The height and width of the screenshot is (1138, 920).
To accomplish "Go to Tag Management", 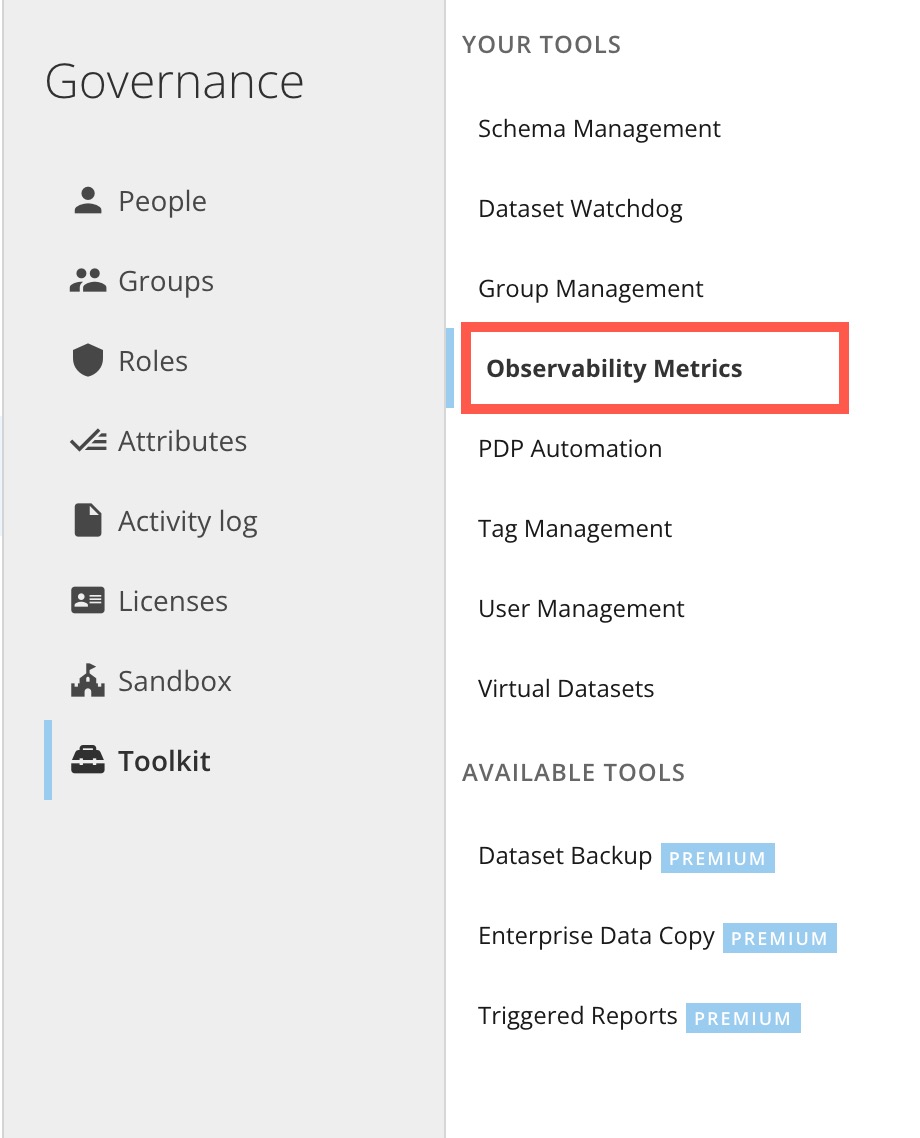I will pos(575,529).
